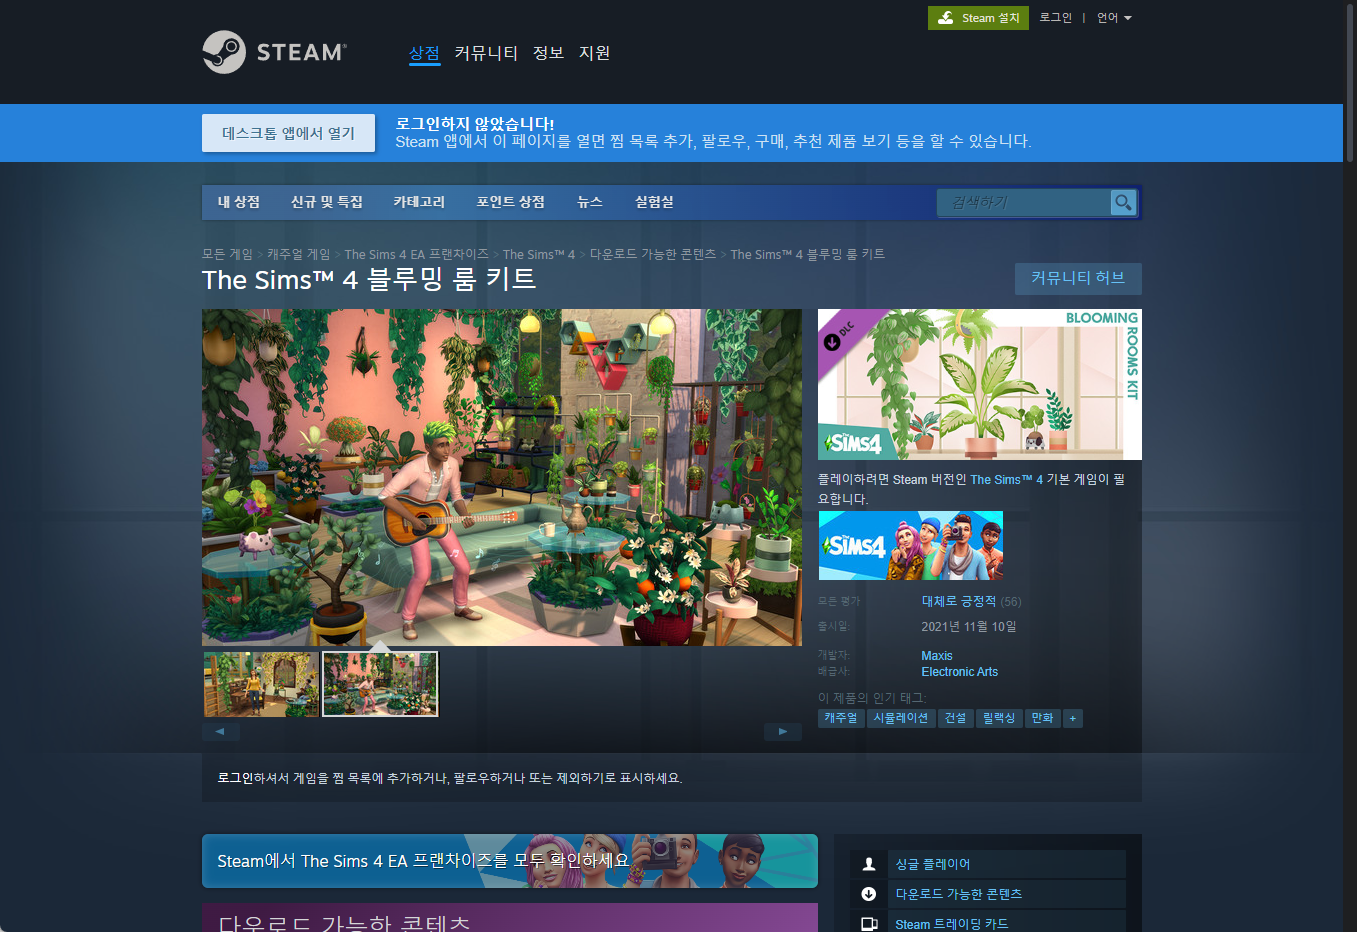Open 포인트 상점 menu

click(x=511, y=202)
